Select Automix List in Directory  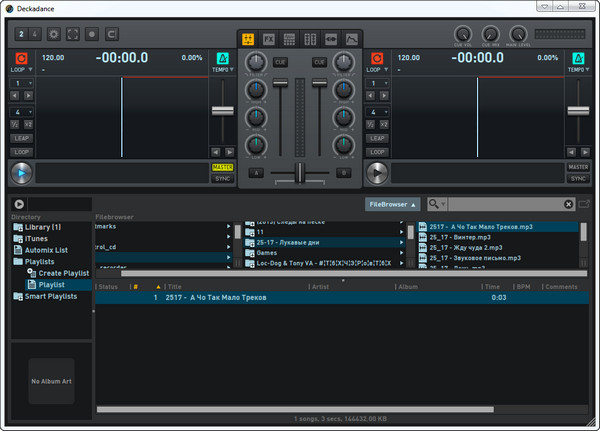pyautogui.click(x=47, y=250)
